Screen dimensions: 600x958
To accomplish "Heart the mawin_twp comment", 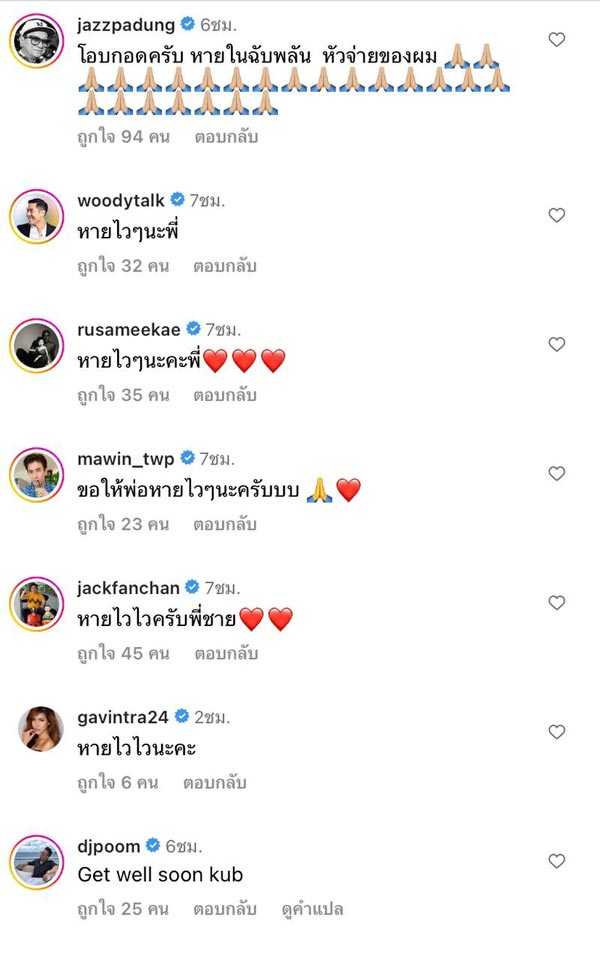I will pyautogui.click(x=557, y=473).
